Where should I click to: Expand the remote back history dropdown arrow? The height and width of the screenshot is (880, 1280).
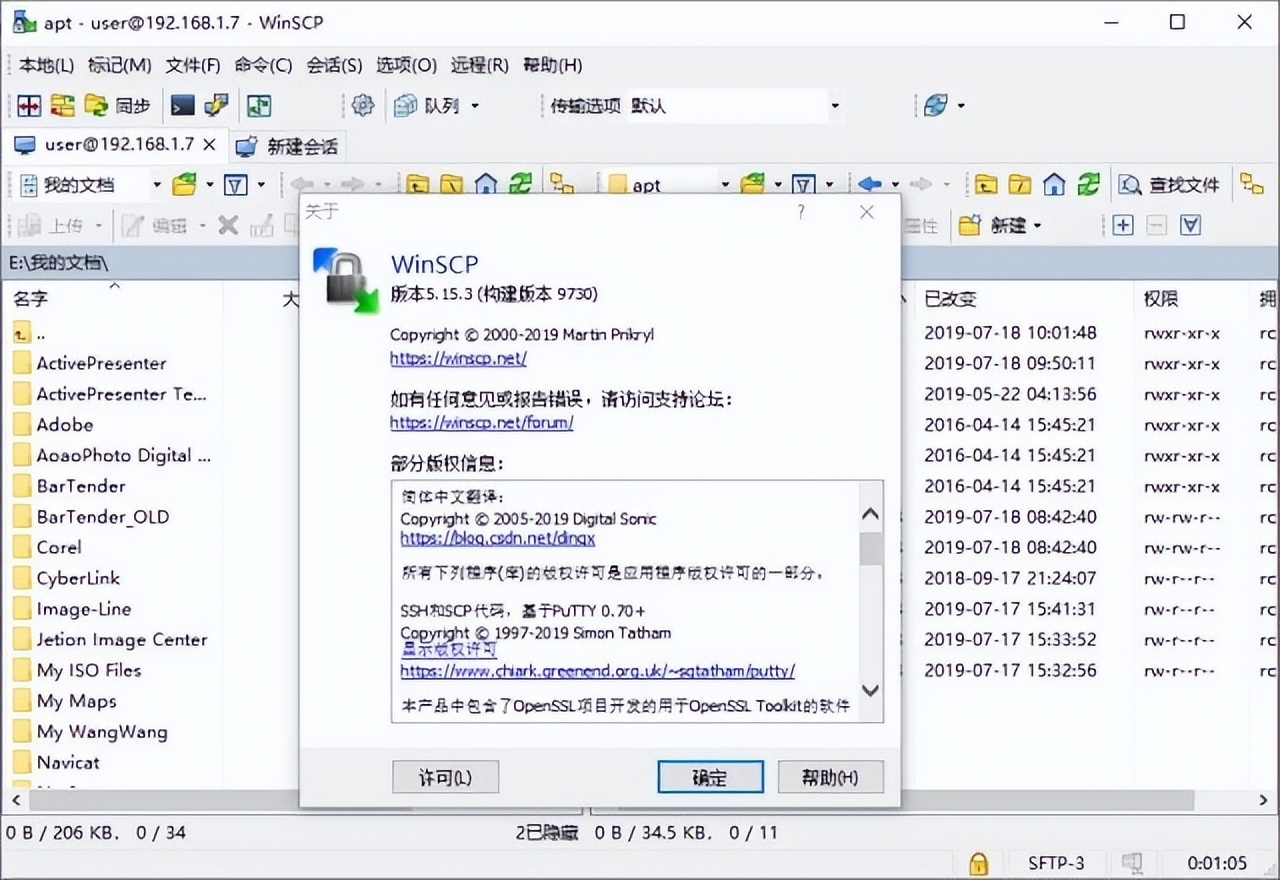[x=895, y=184]
